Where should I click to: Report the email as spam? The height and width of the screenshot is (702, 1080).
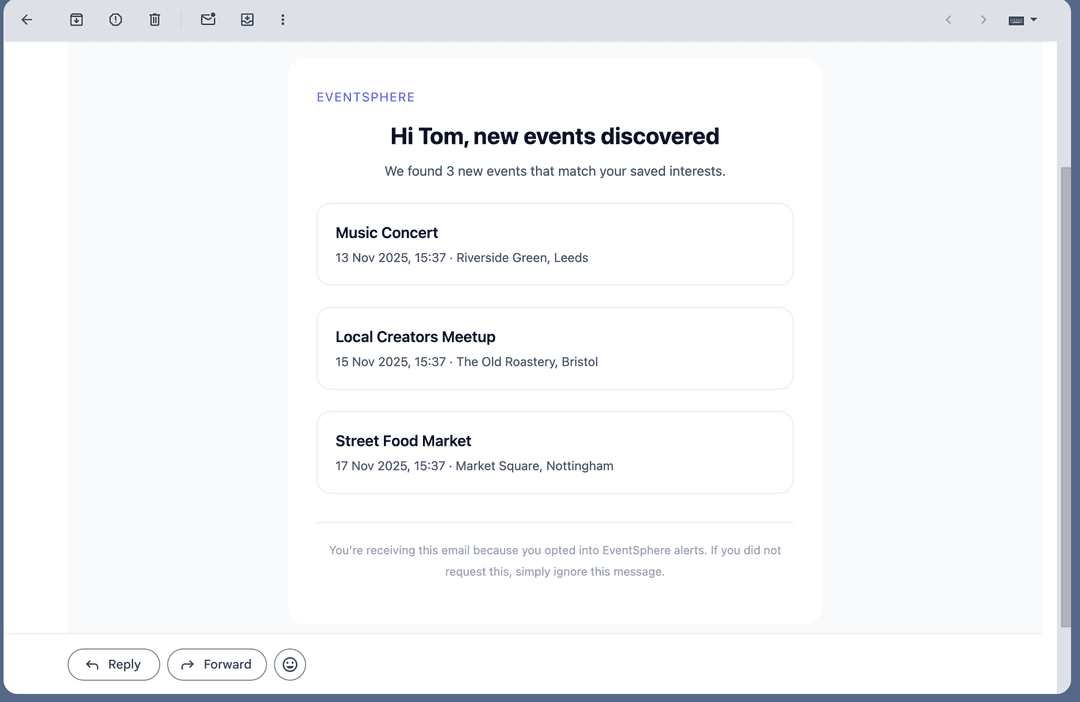pyautogui.click(x=115, y=19)
